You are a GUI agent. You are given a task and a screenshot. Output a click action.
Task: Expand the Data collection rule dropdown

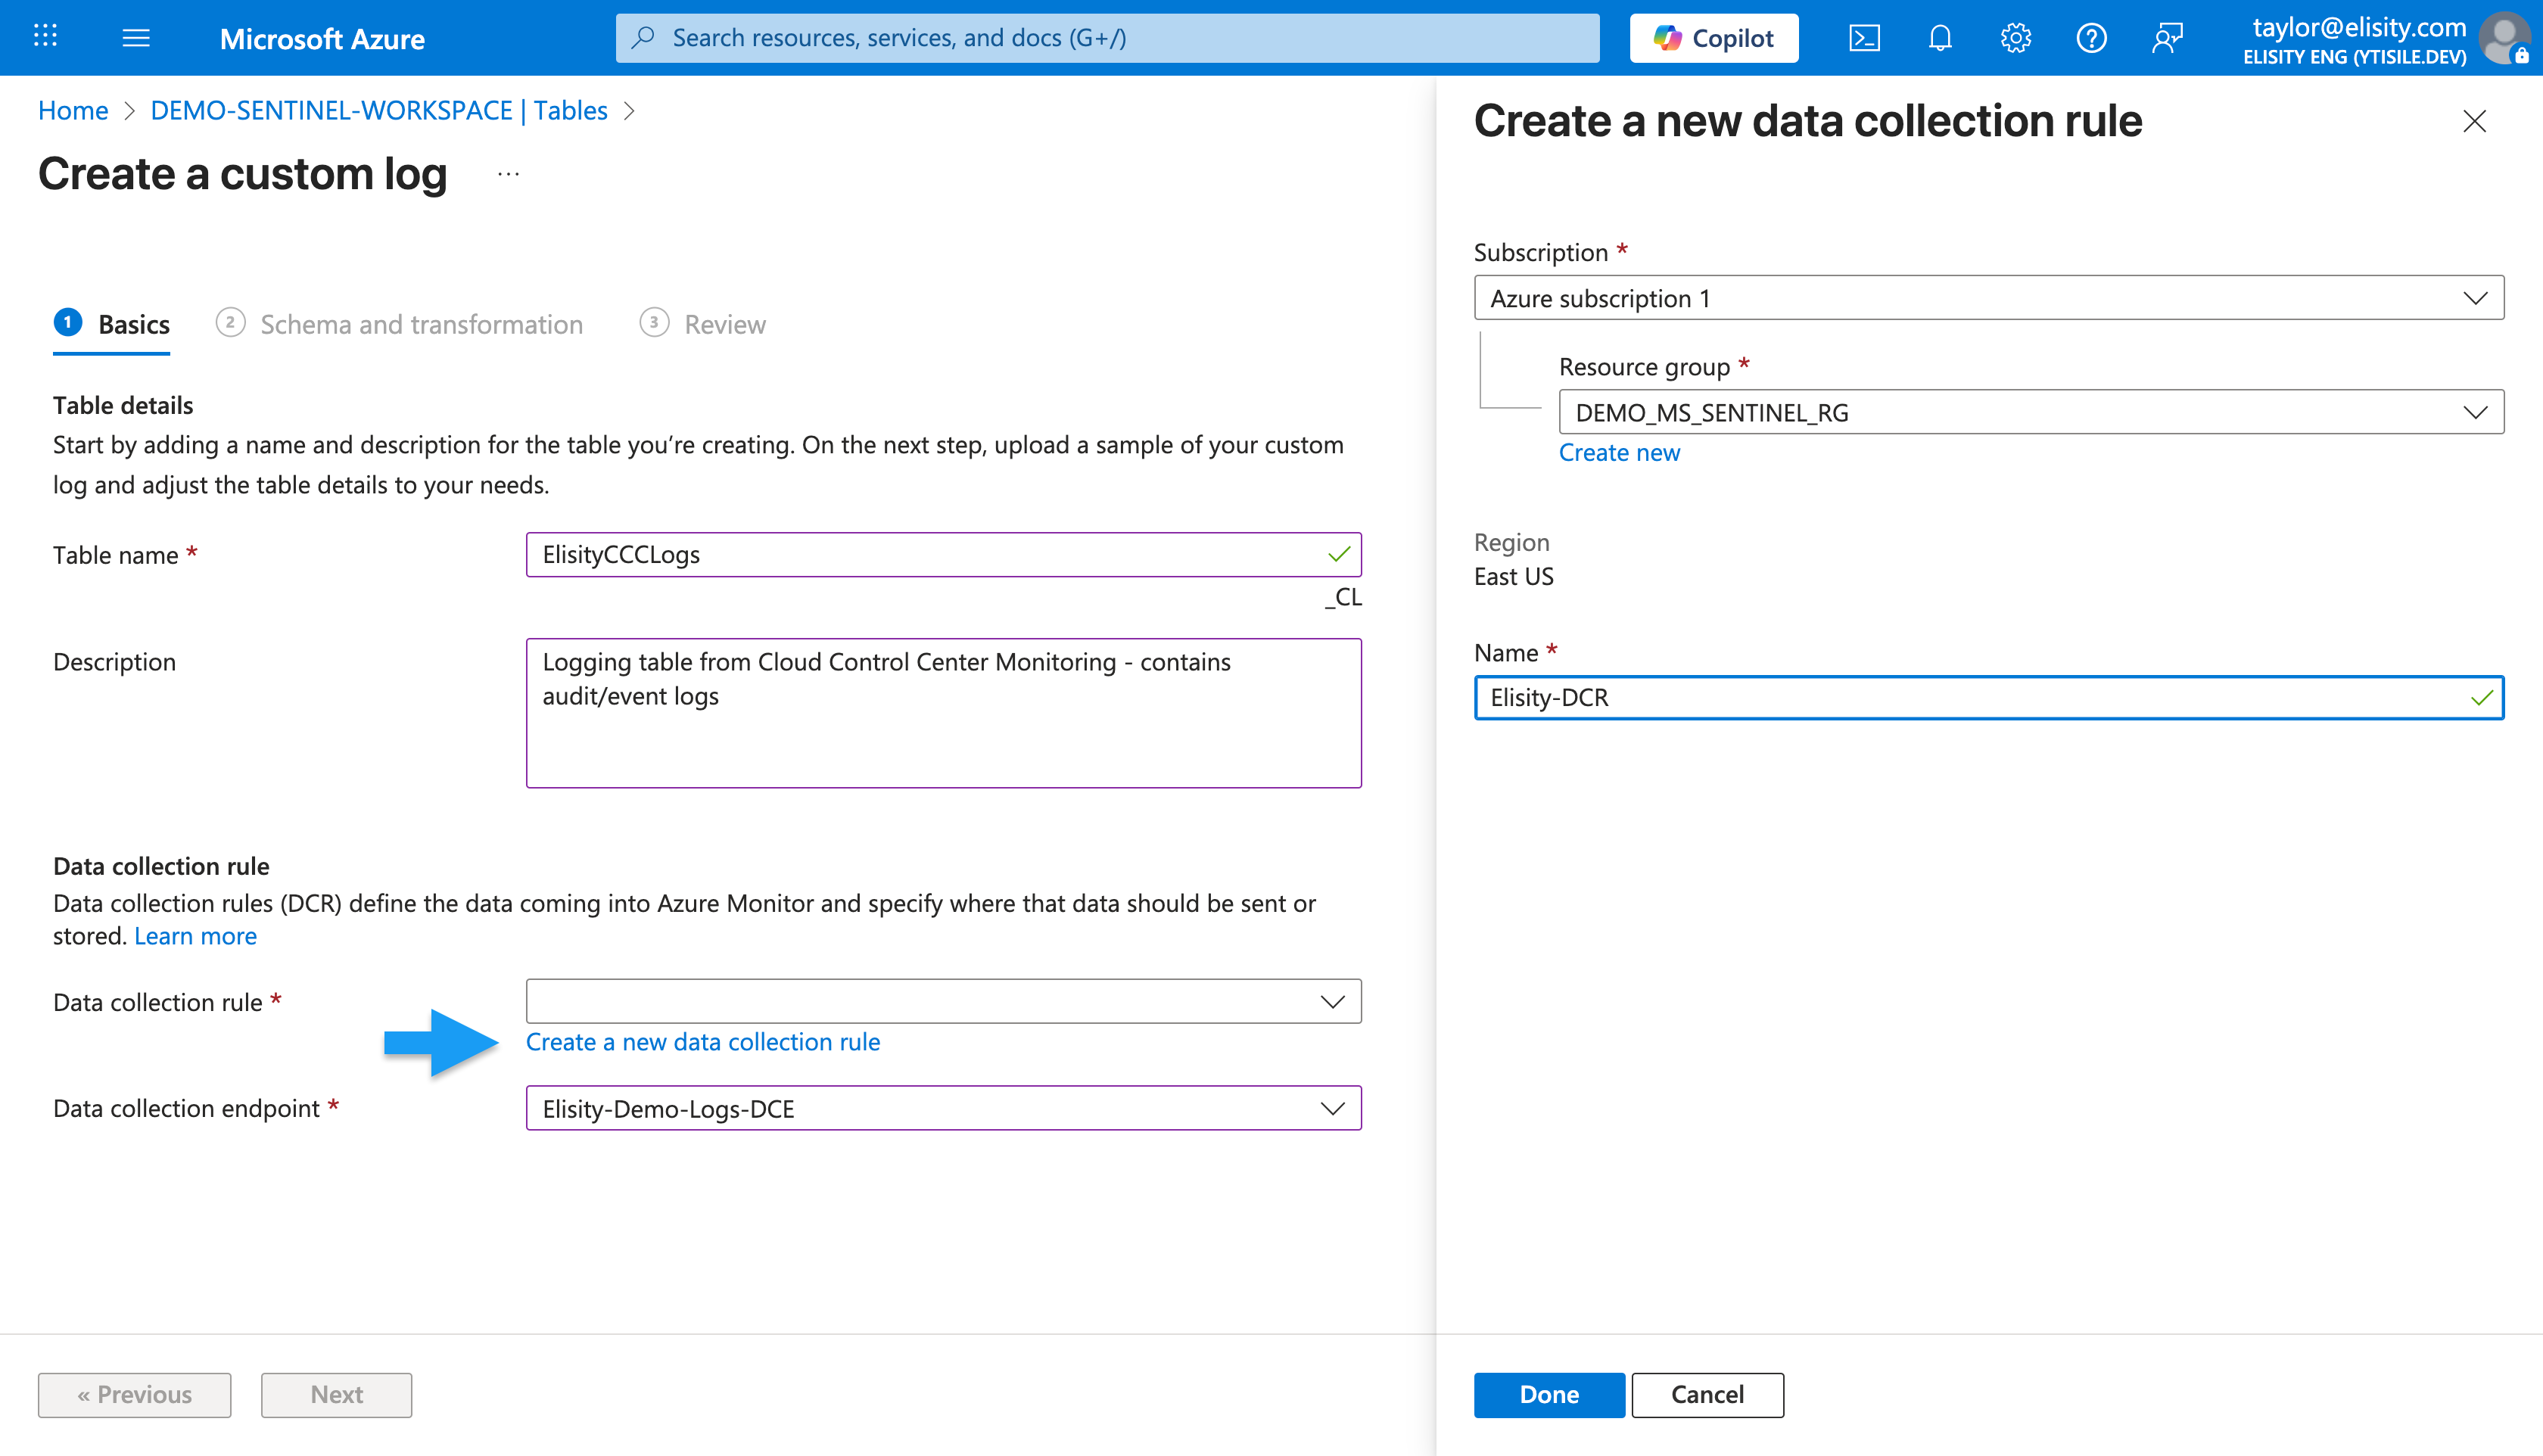coord(943,1001)
